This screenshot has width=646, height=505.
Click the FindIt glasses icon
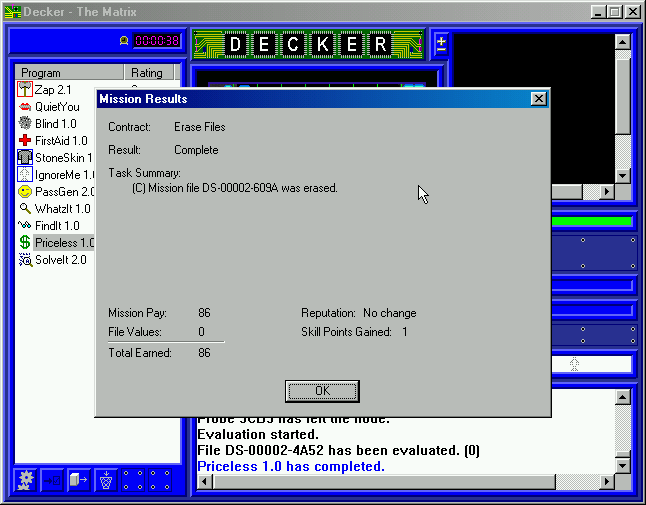point(25,225)
